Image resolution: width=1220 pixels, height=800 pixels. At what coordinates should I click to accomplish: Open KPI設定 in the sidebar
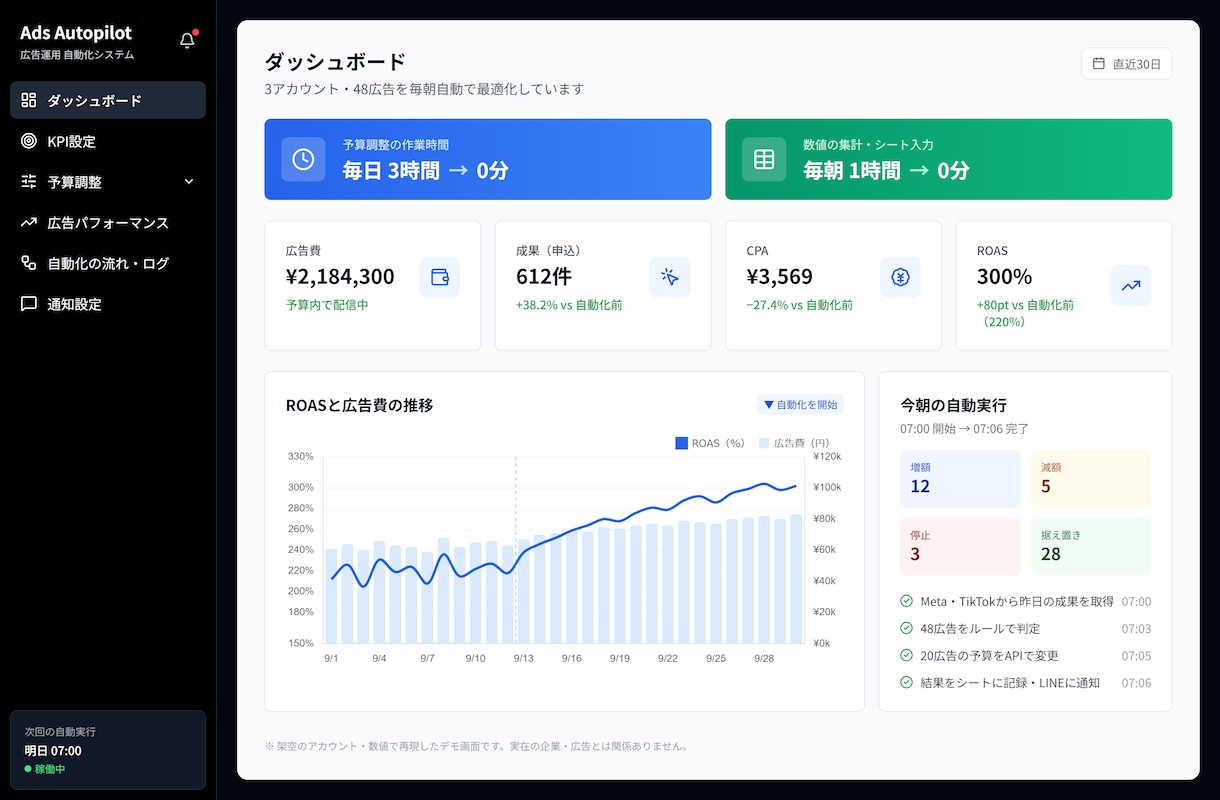coord(108,141)
